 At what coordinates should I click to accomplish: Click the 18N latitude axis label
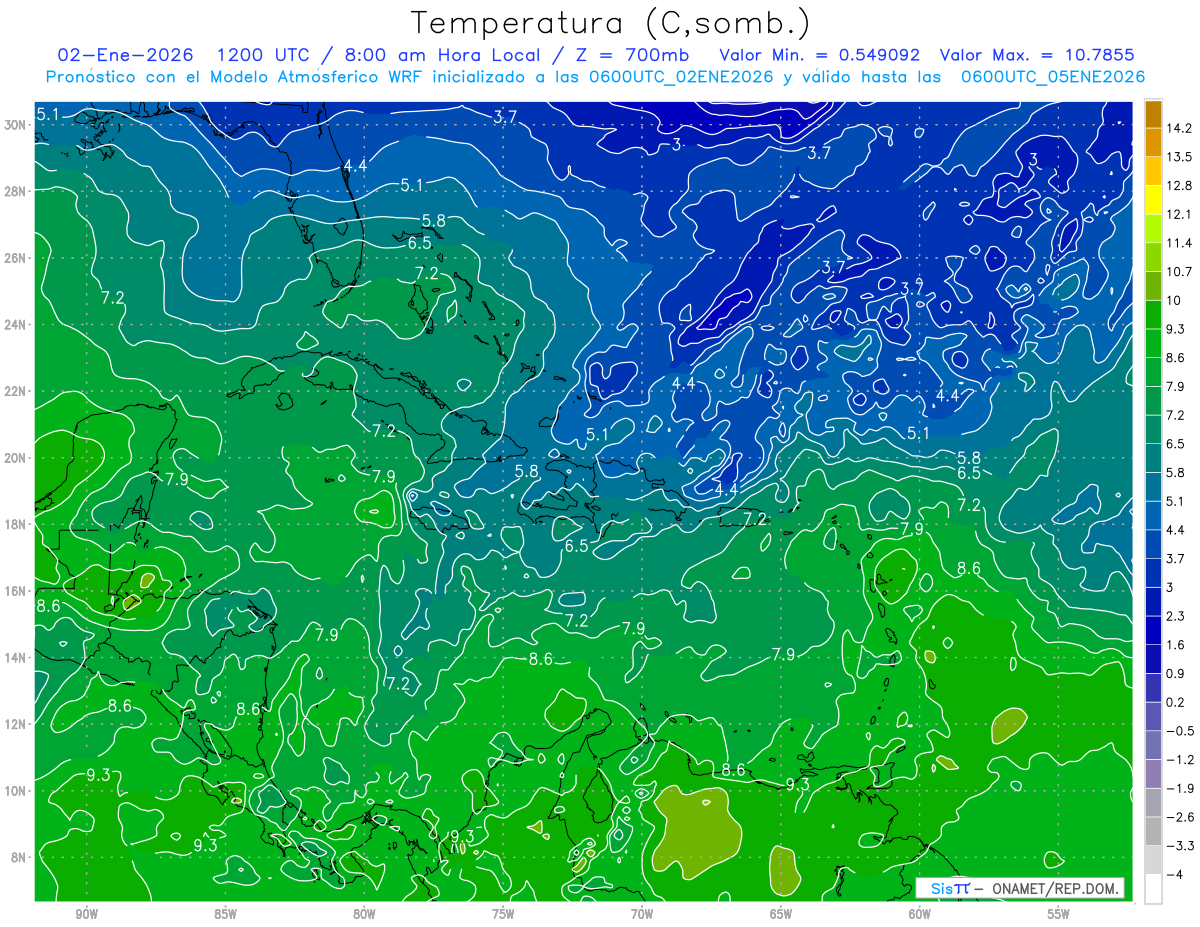click(17, 524)
